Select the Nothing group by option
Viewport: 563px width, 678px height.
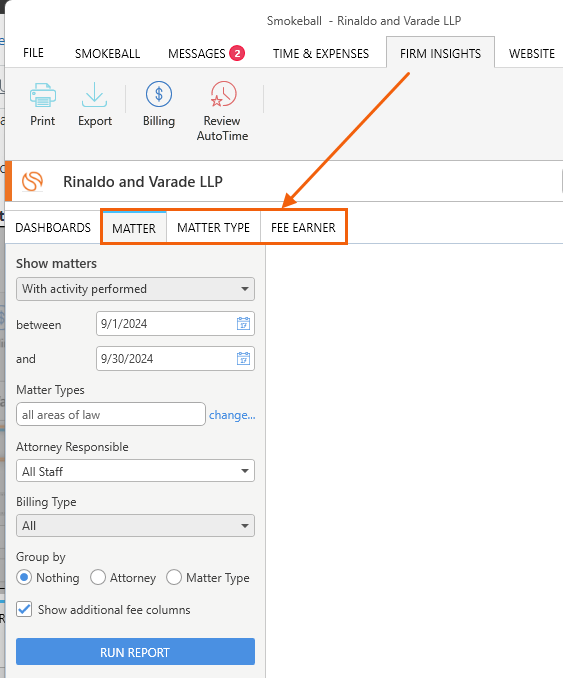[24, 577]
